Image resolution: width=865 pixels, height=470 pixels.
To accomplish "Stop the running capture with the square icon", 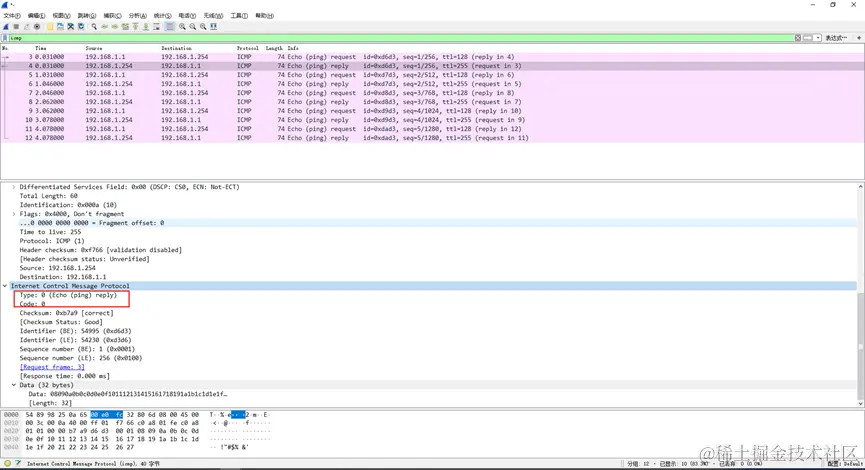I will coord(16,26).
